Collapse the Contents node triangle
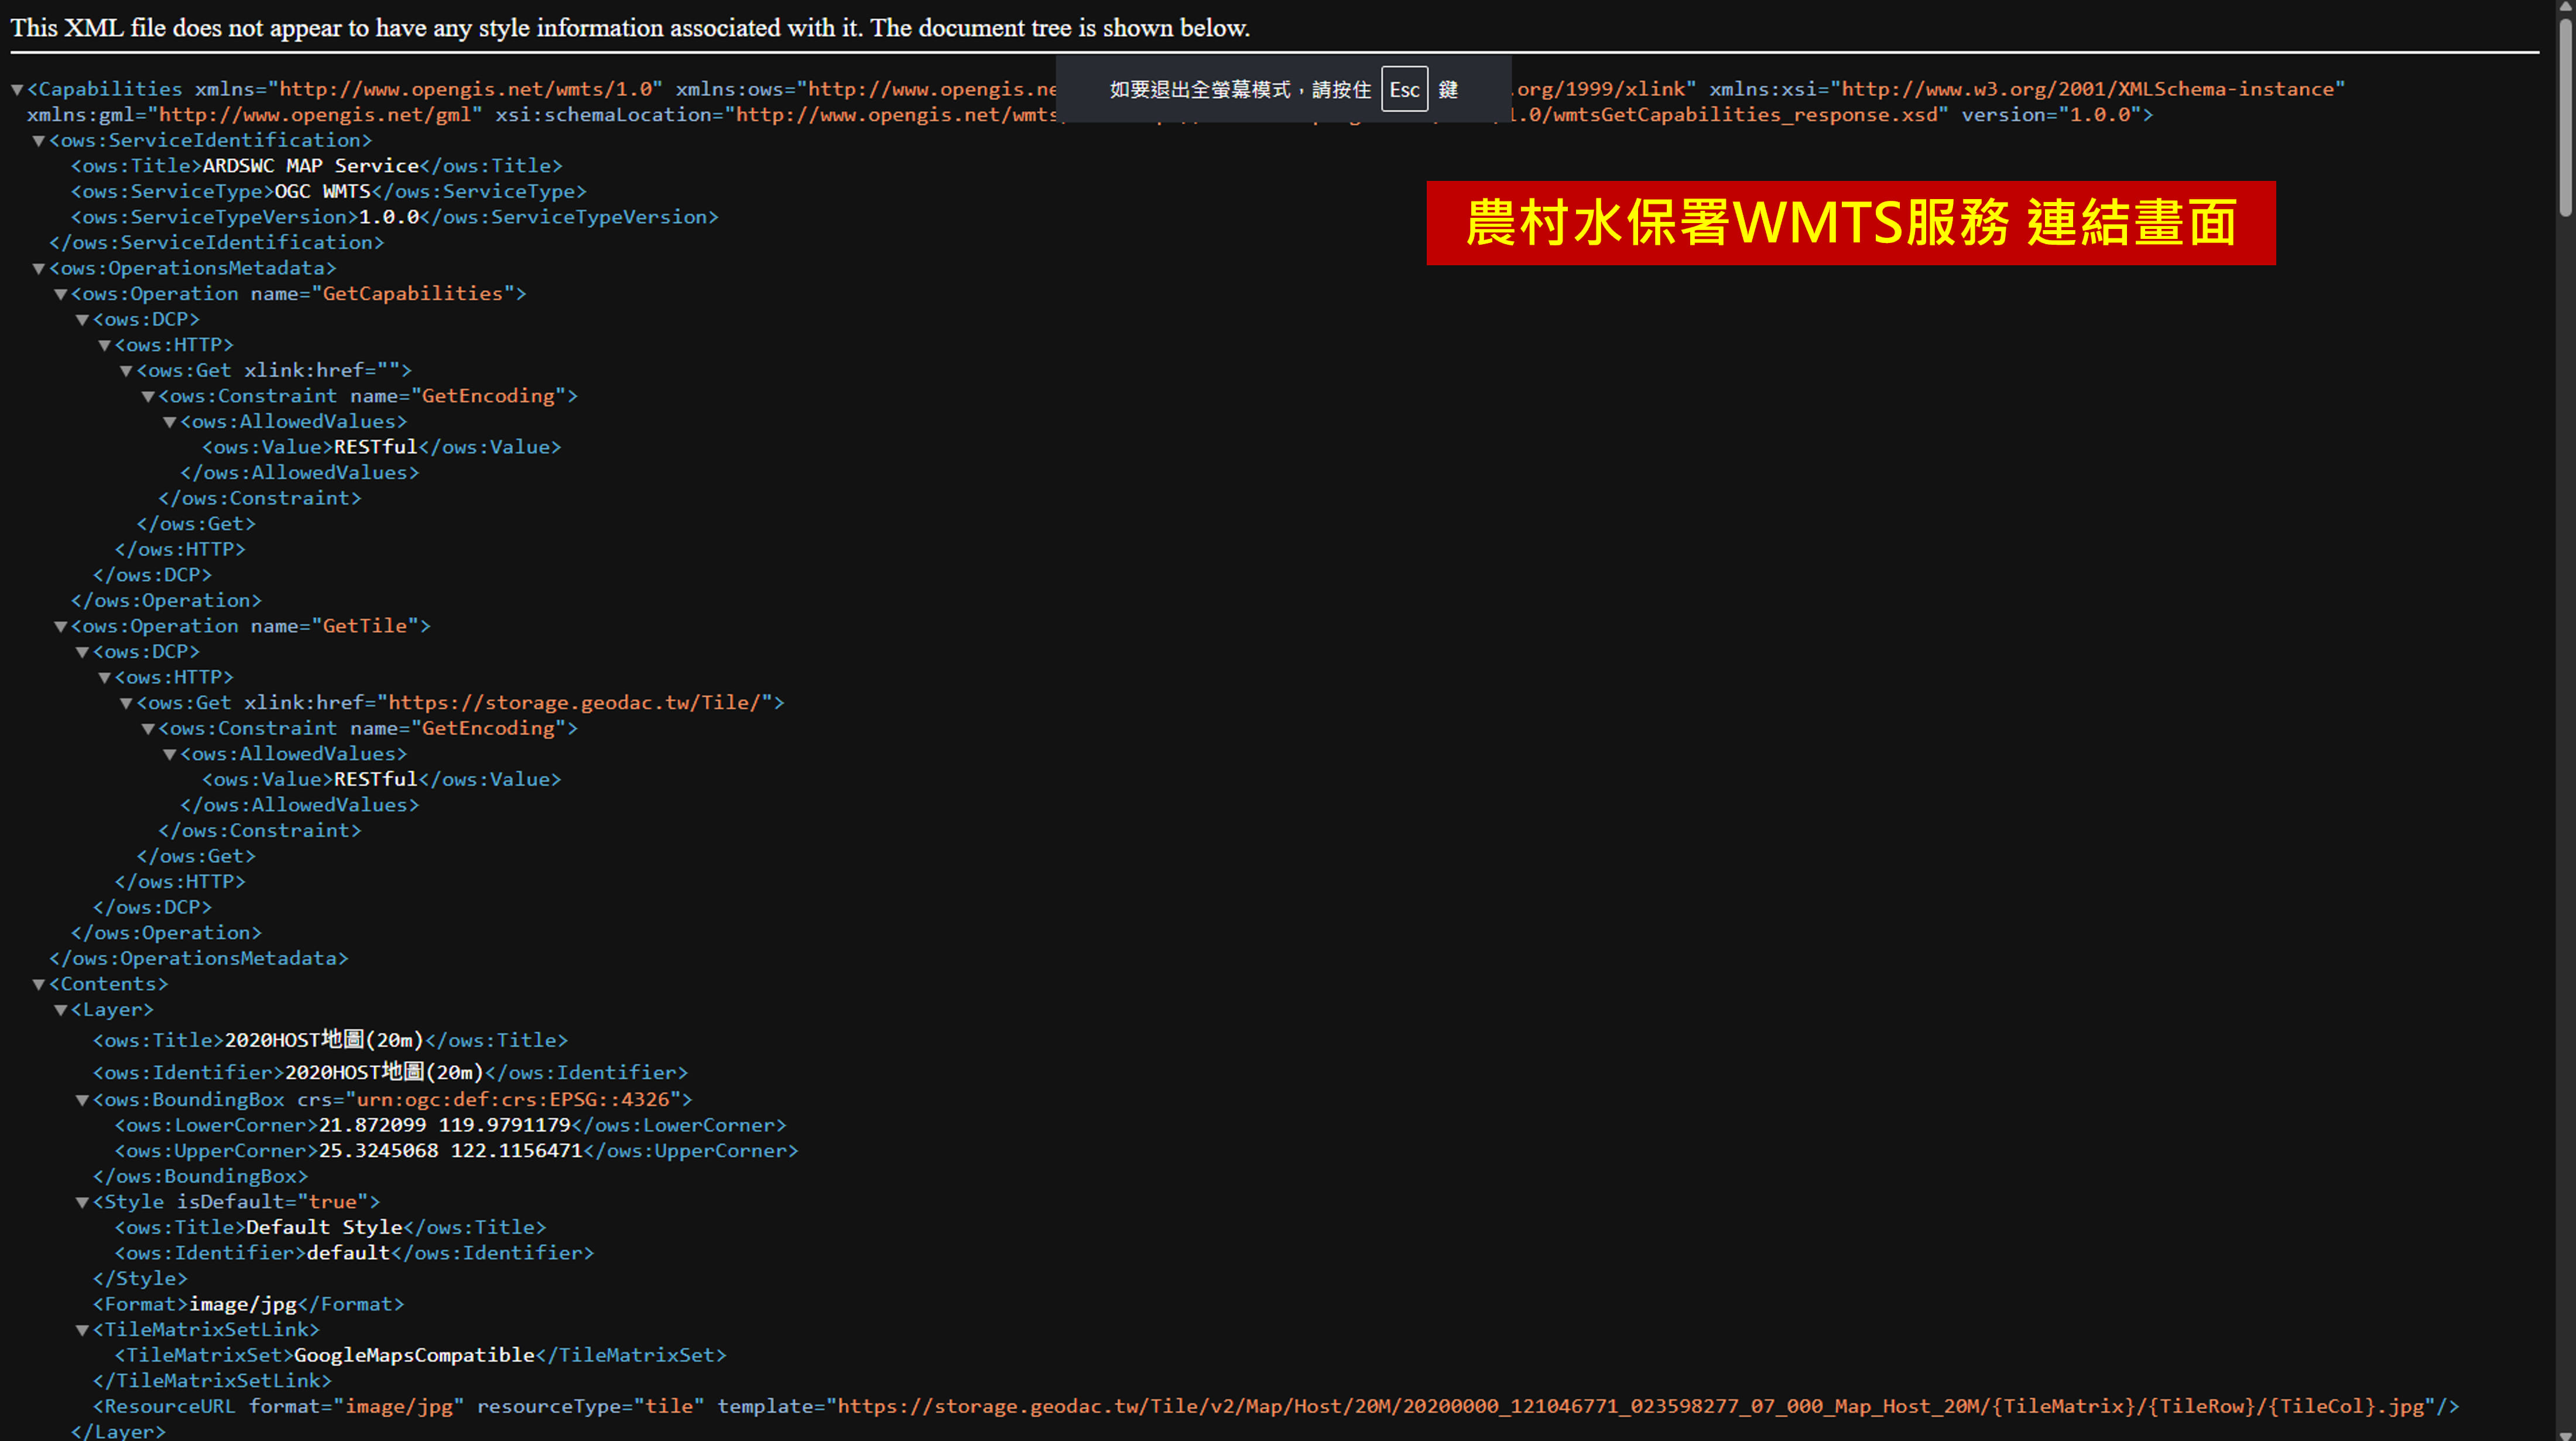Viewport: 2576px width, 1441px height. click(x=39, y=985)
